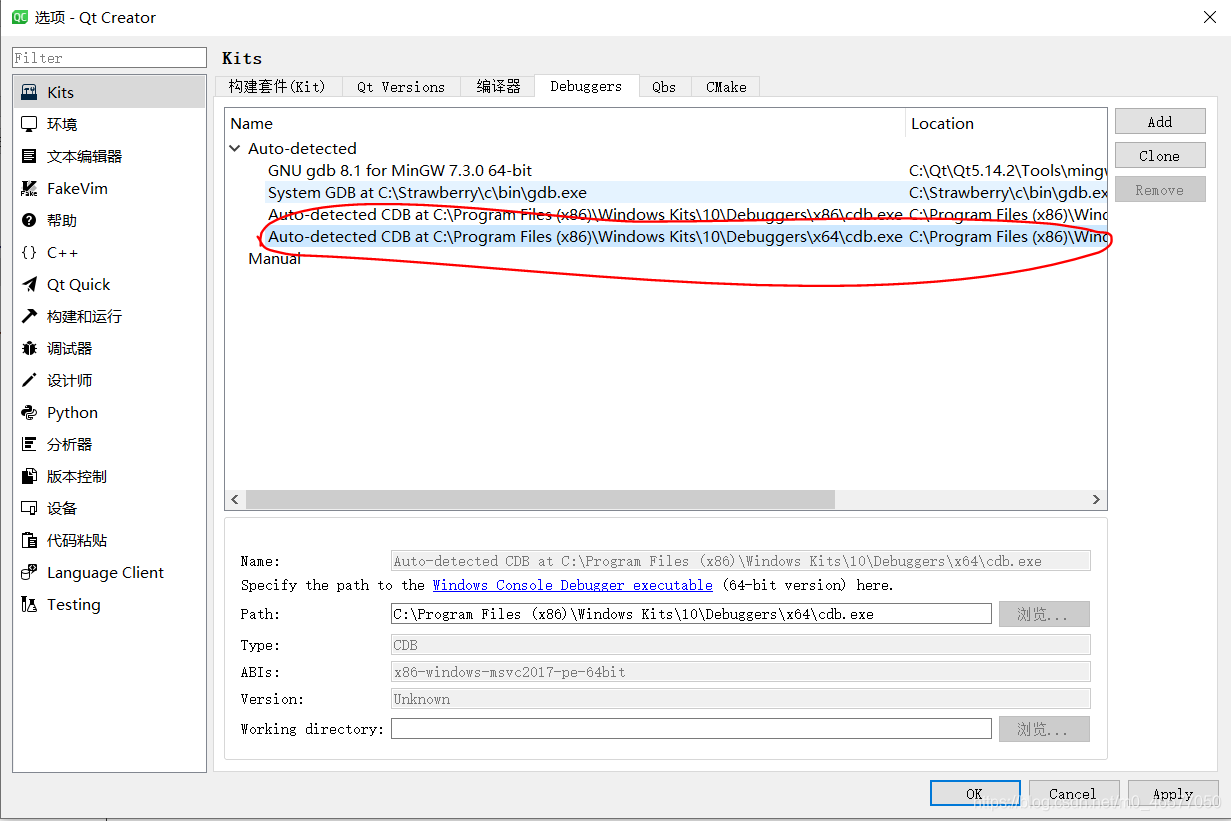Click the Qt Creator title bar logo
The image size is (1231, 821).
click(20, 17)
